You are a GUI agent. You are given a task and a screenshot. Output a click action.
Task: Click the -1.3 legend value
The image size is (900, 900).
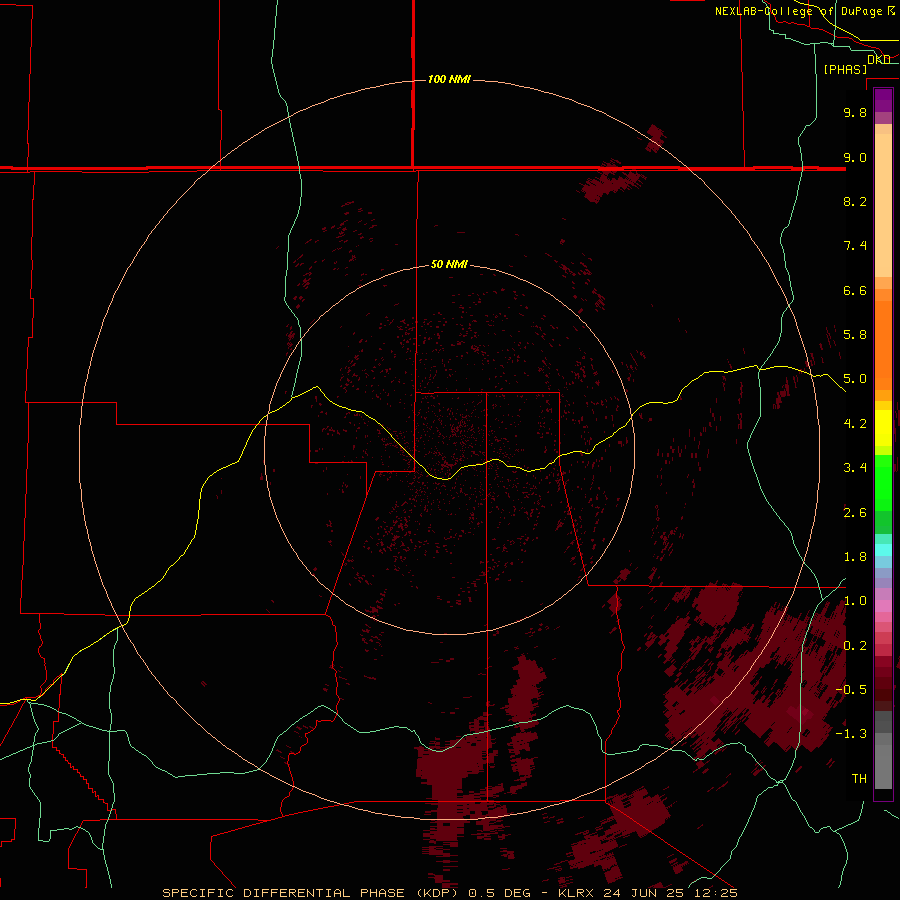[x=850, y=734]
